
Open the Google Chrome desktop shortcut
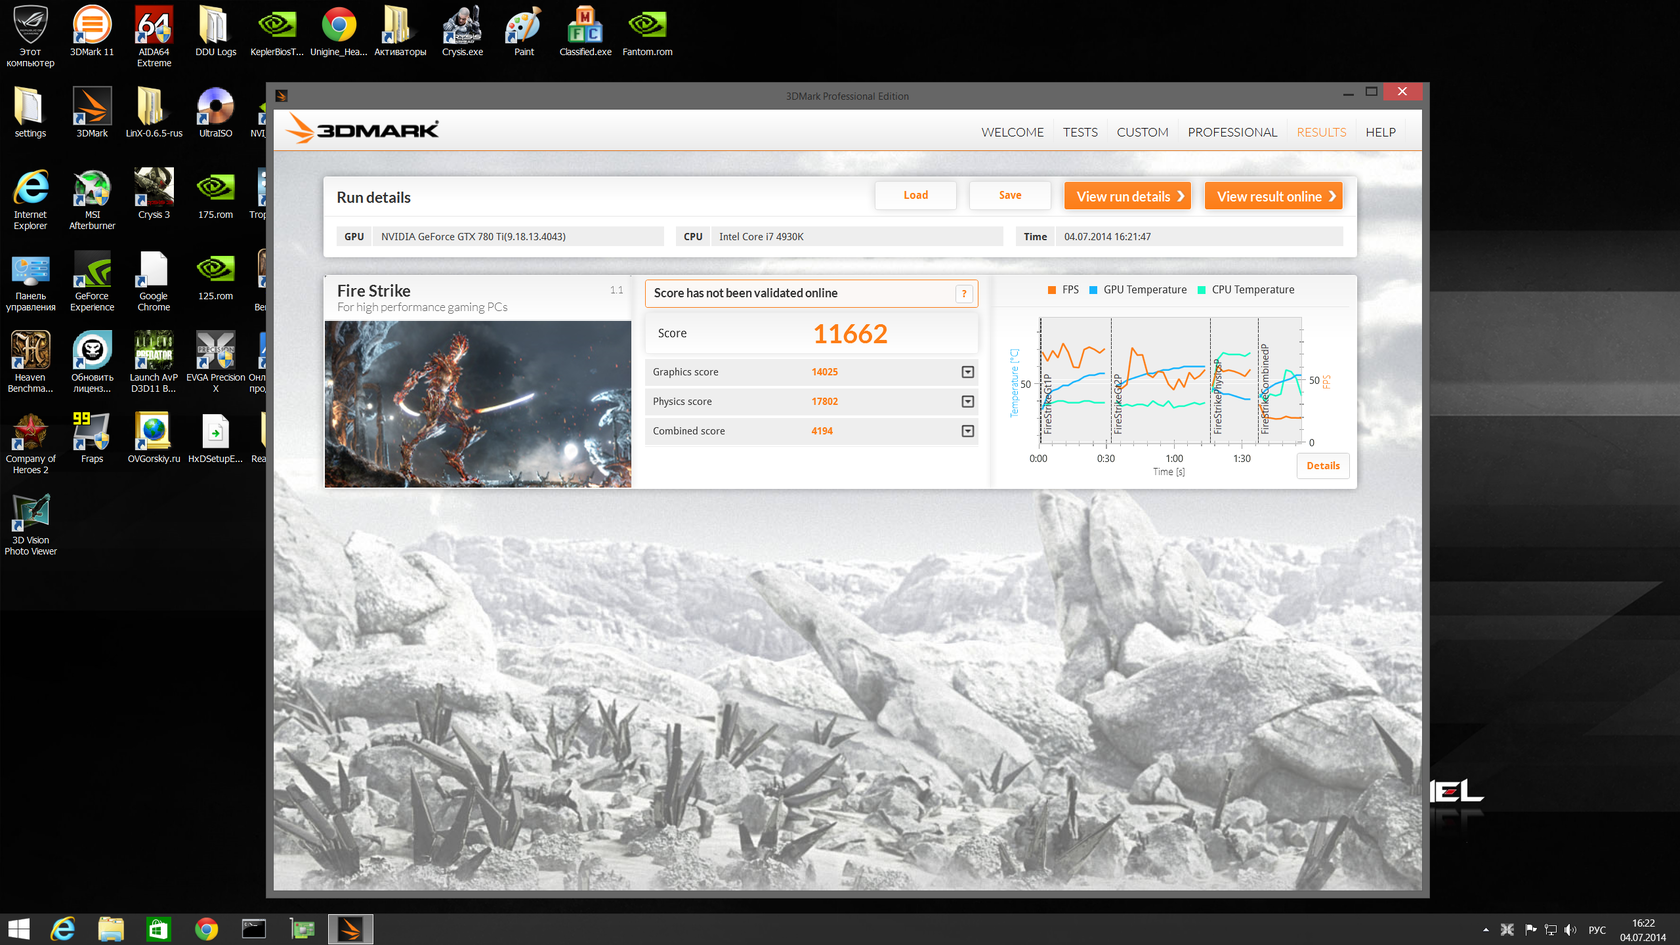click(154, 281)
